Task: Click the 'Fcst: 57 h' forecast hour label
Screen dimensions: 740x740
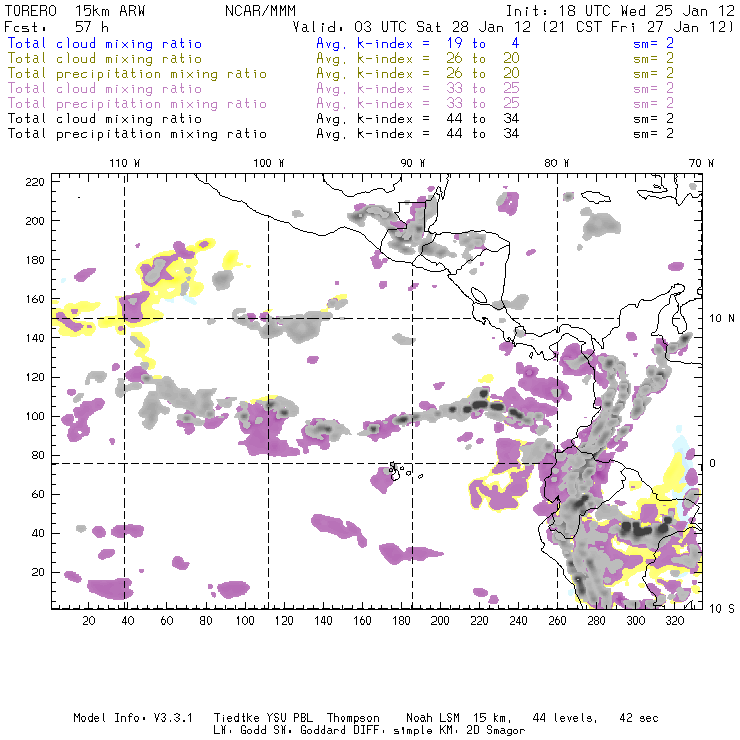Action: (x=57, y=27)
